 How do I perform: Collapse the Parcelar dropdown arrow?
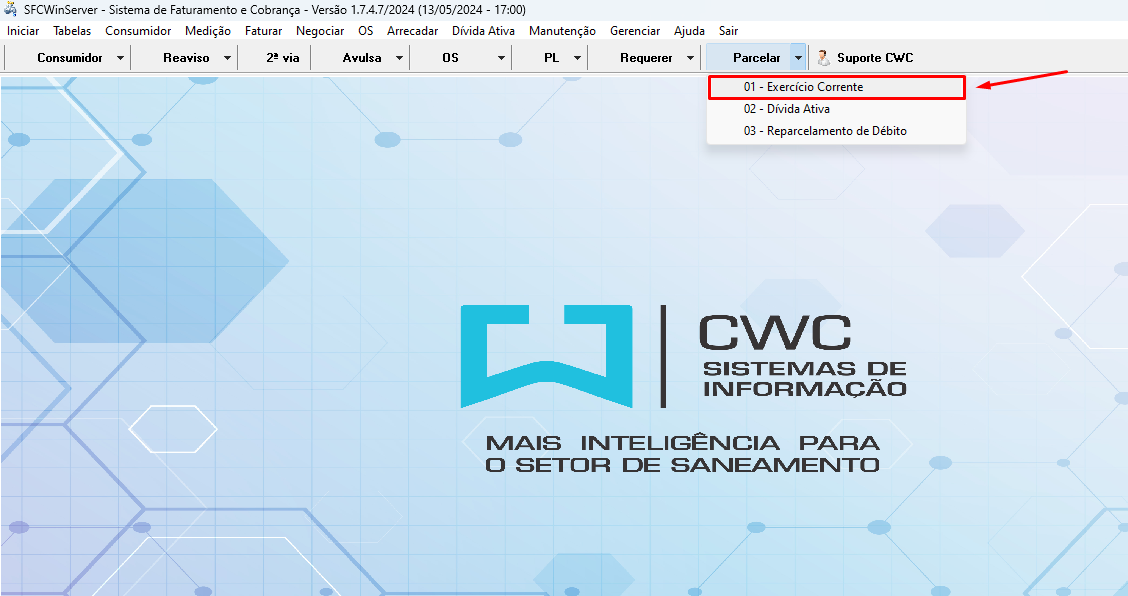pos(797,58)
